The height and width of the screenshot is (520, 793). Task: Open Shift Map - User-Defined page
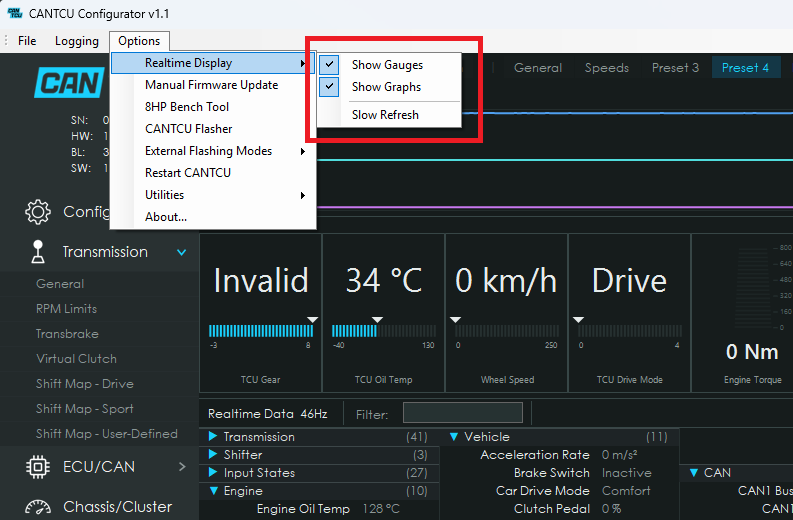[107, 434]
